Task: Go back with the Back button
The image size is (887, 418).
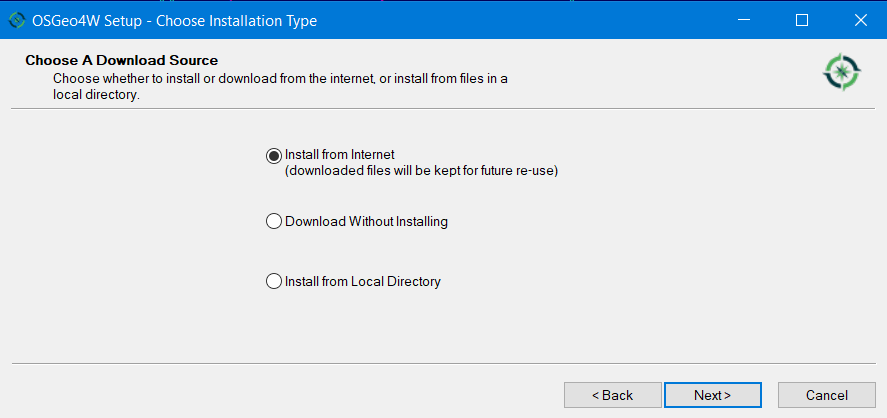Action: click(612, 395)
